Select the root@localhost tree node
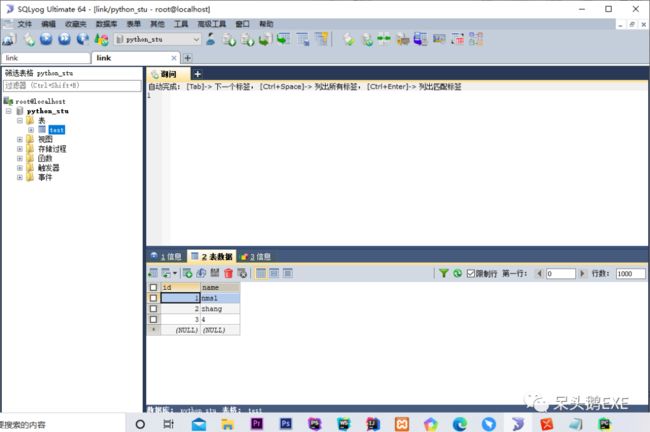 (40, 101)
